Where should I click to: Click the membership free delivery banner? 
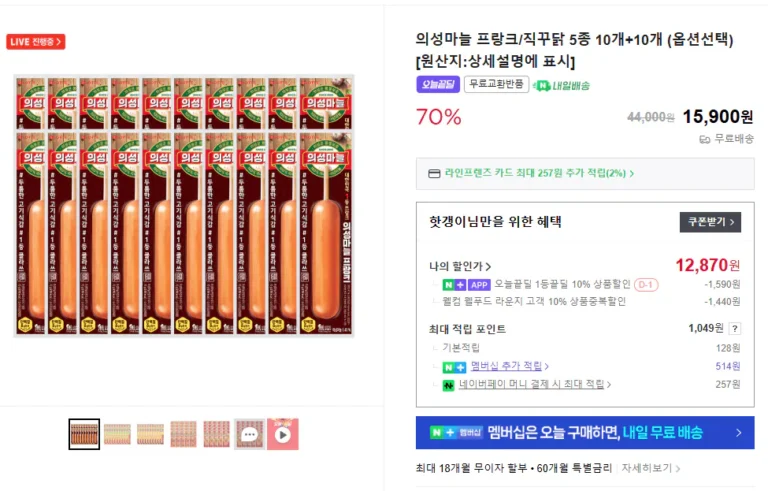(x=585, y=433)
